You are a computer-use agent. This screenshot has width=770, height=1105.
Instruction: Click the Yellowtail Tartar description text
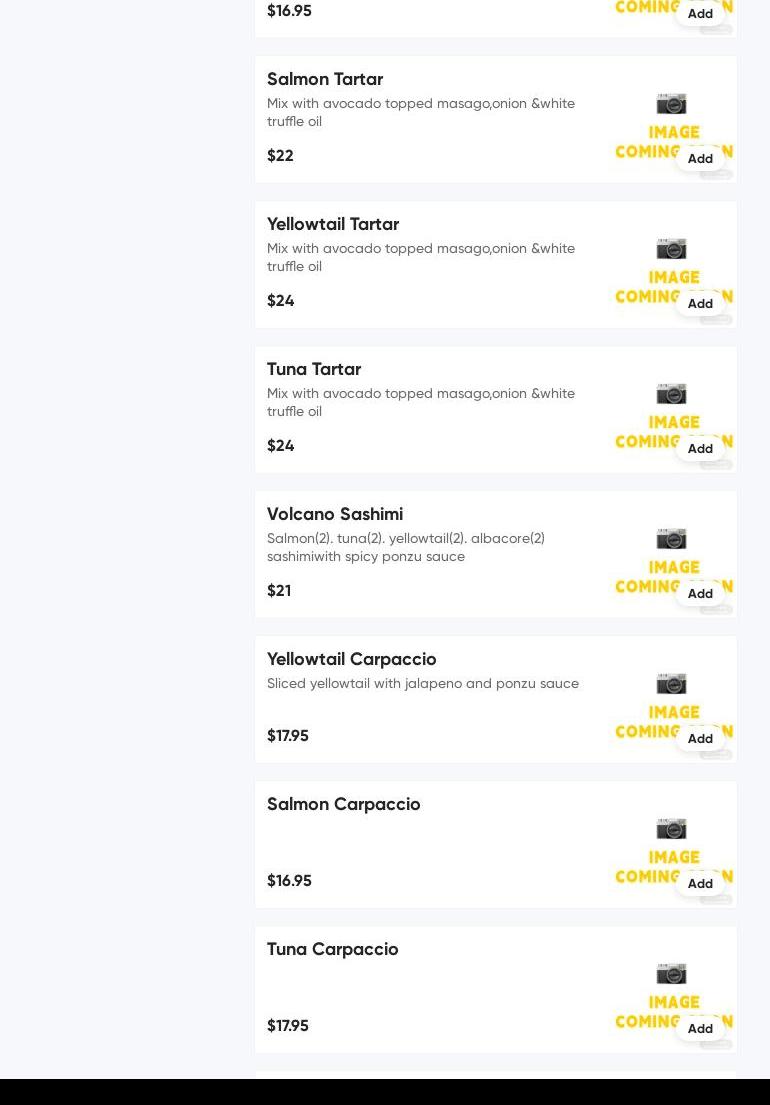(x=421, y=257)
